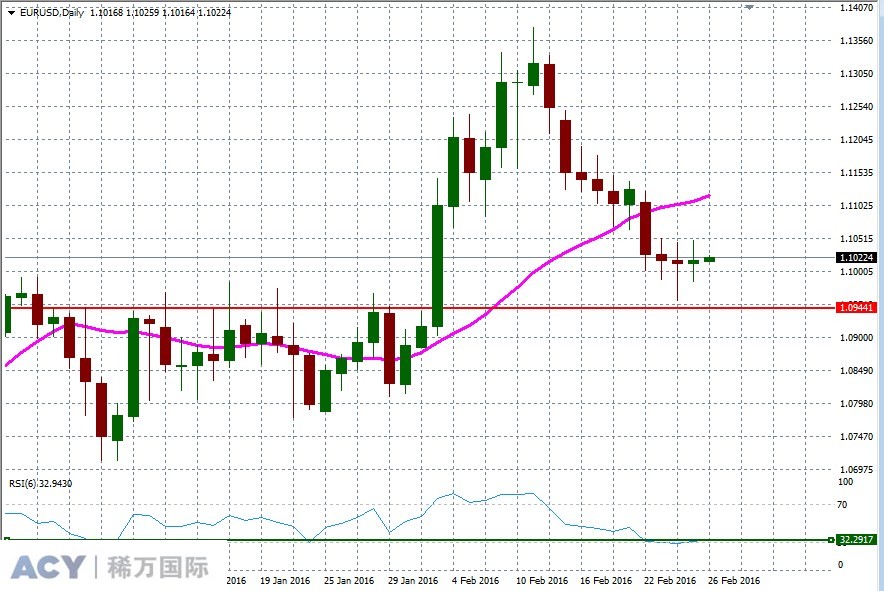Click the EURUSD,Daily symbol title

tap(52, 12)
